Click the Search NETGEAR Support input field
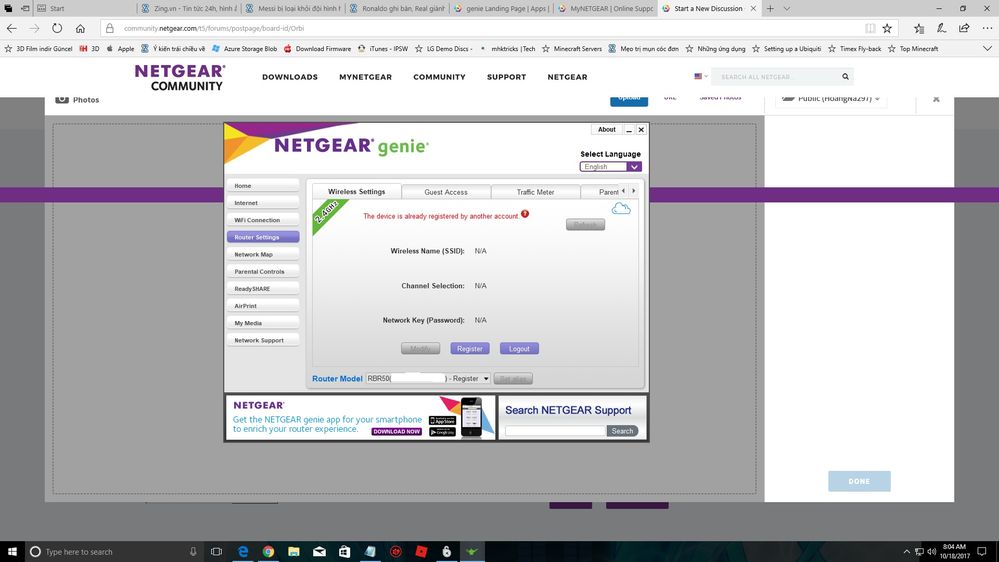The width and height of the screenshot is (999, 562). coord(555,431)
